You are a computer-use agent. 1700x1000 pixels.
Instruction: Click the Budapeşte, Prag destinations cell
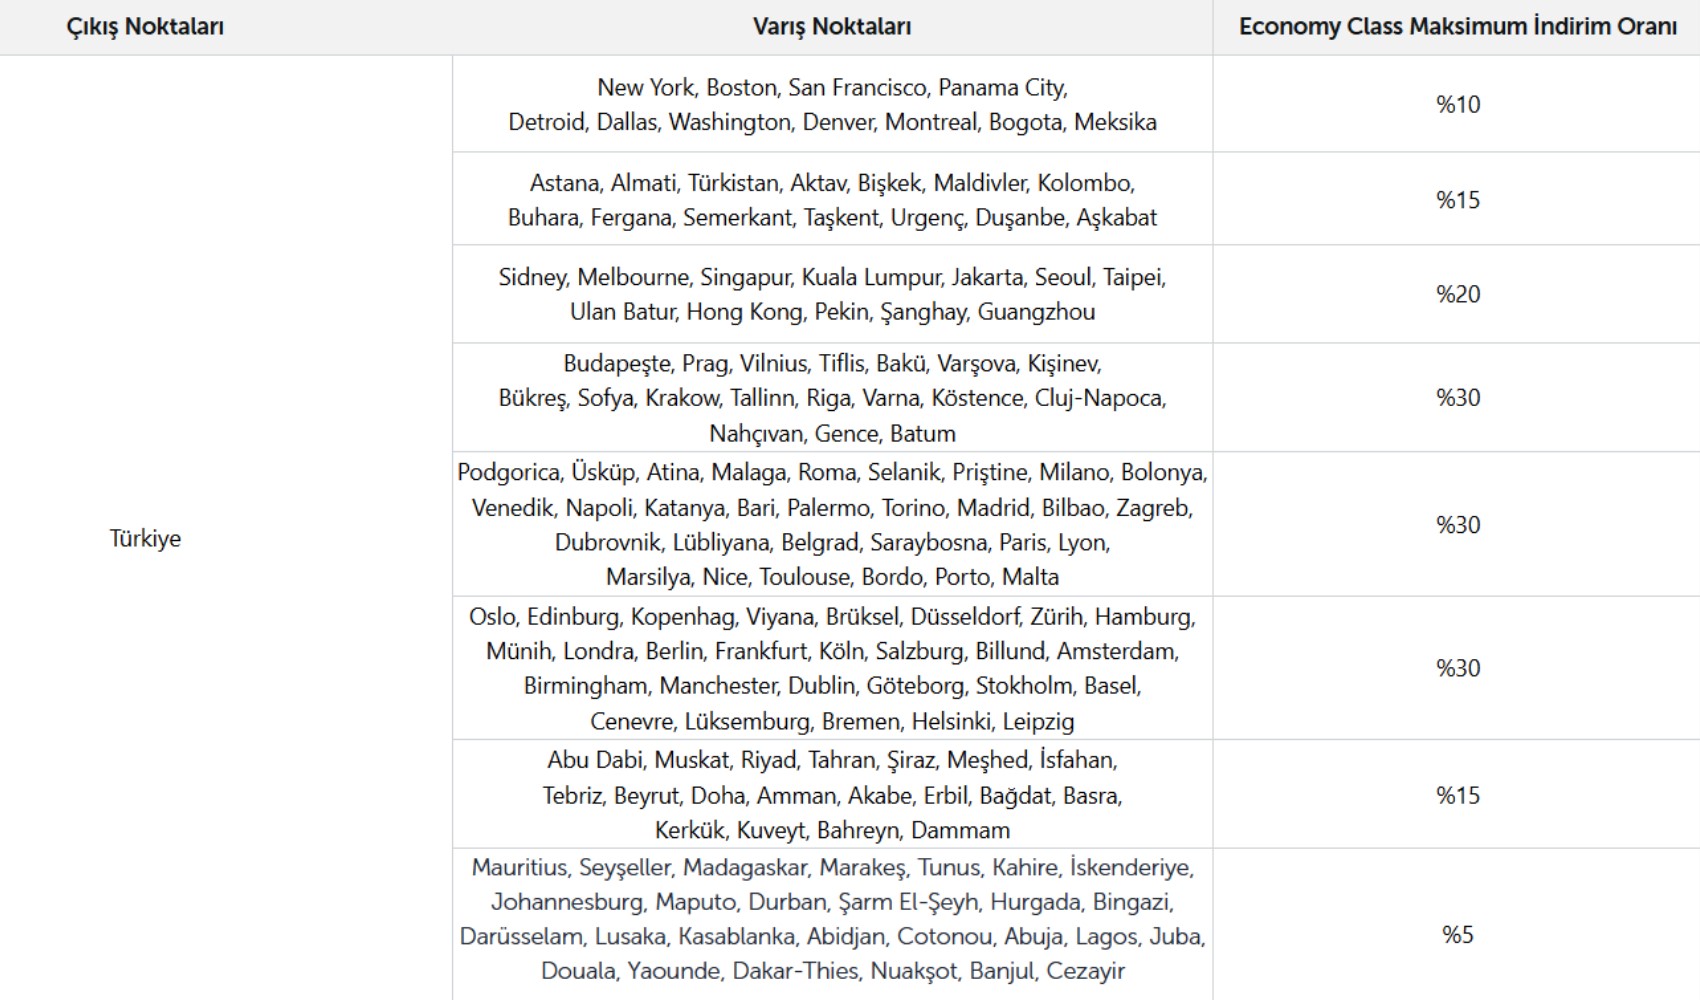click(x=832, y=398)
